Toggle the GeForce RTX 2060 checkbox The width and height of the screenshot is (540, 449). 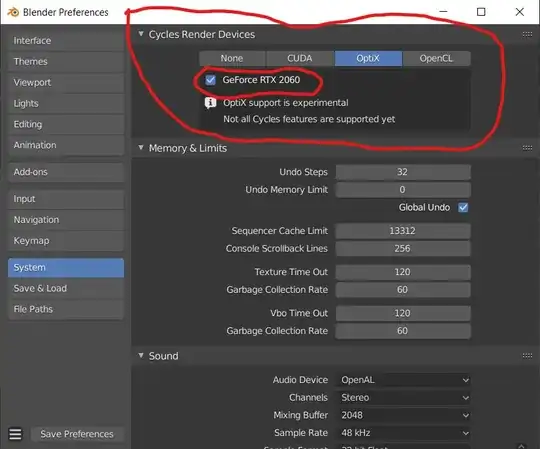coord(210,80)
